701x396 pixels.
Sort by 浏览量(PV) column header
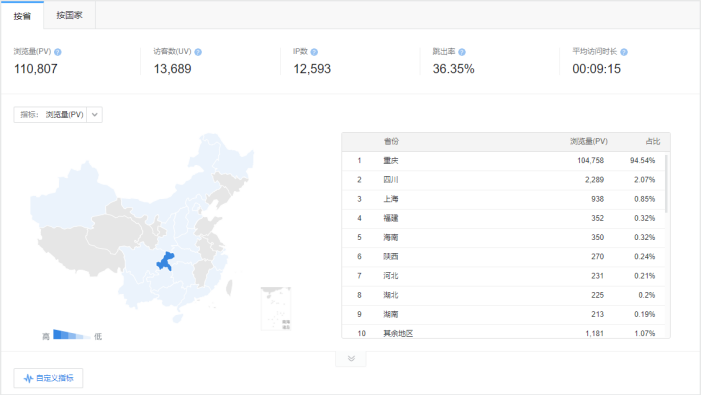click(589, 142)
